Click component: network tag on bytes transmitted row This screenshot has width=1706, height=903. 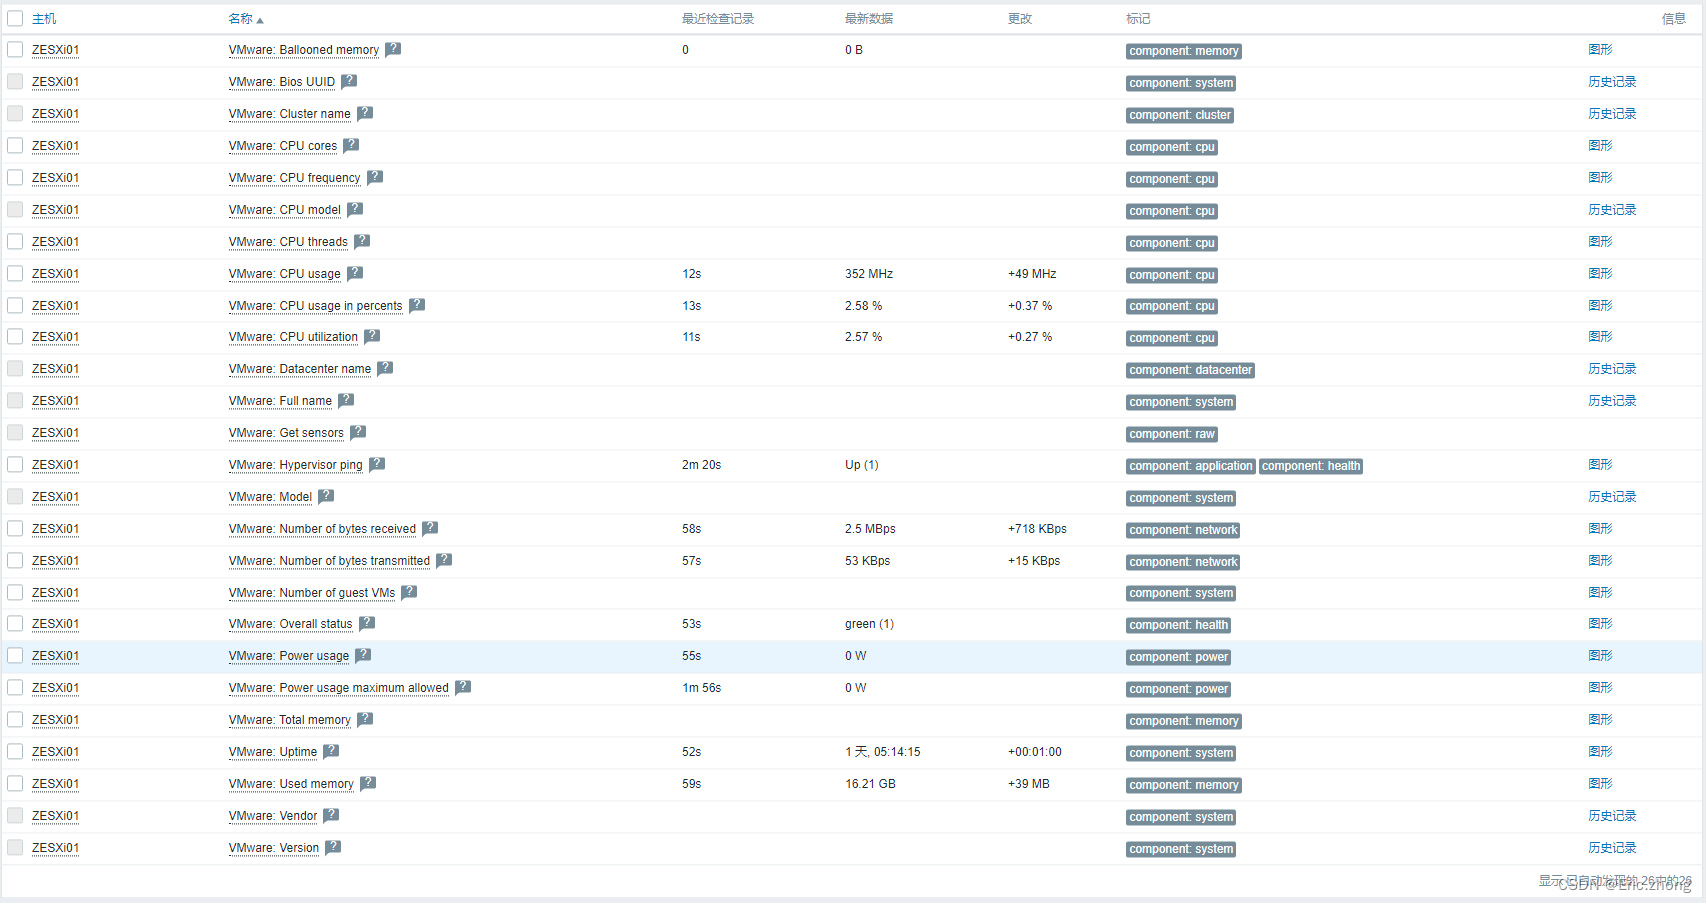click(x=1183, y=562)
